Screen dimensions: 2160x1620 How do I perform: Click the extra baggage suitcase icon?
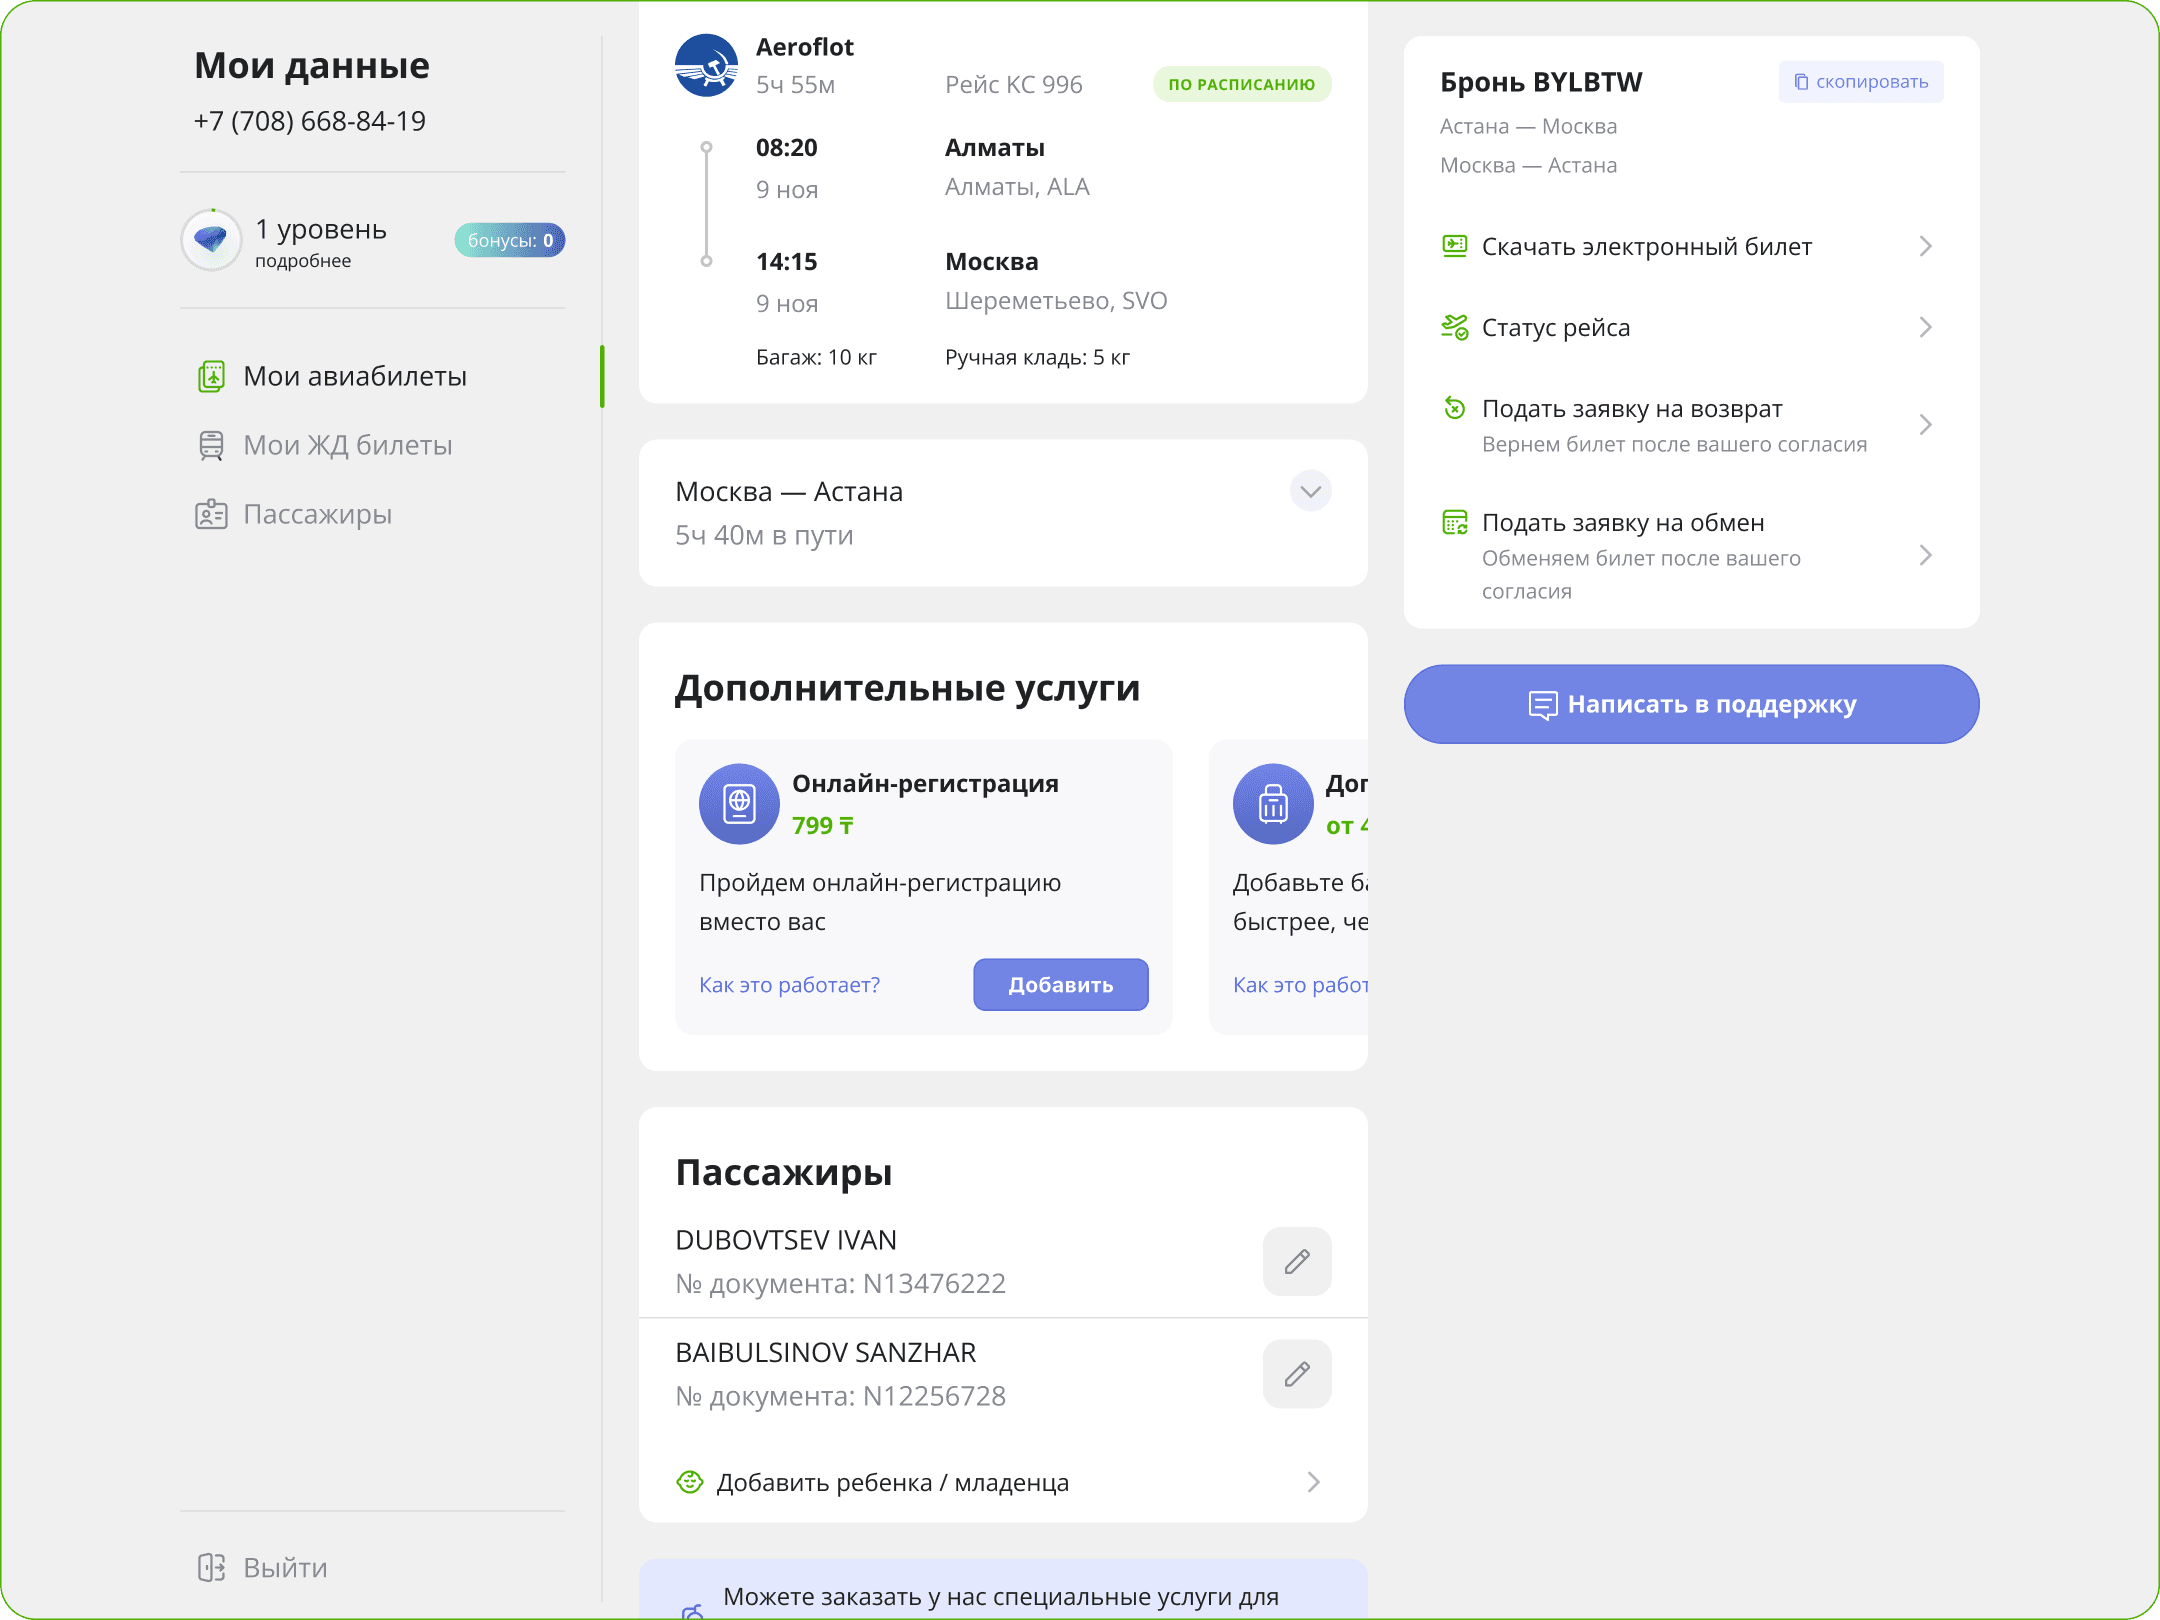pos(1272,804)
